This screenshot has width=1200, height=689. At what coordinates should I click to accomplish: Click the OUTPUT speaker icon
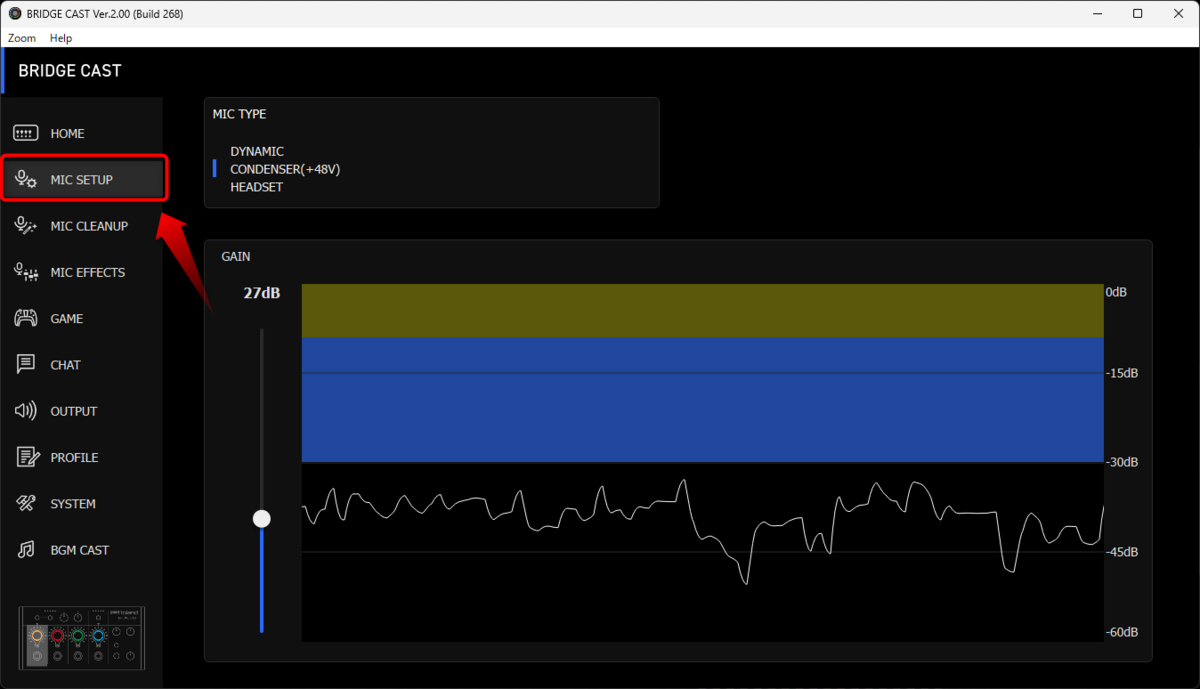pyautogui.click(x=26, y=411)
